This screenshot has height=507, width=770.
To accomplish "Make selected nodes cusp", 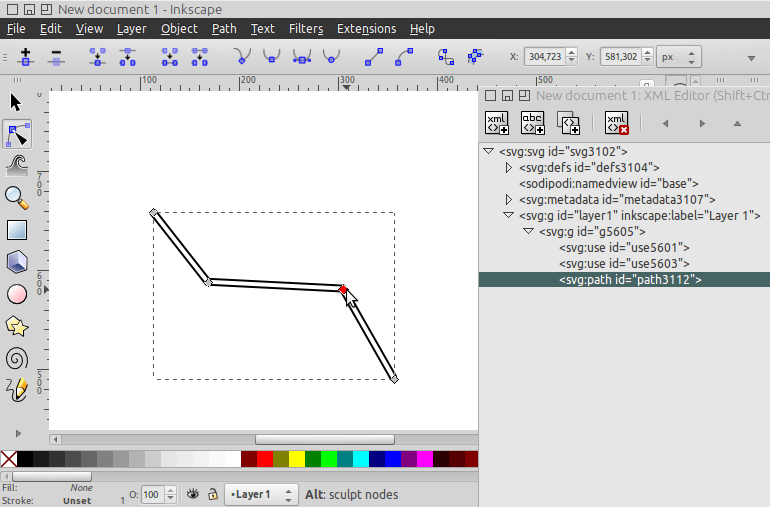I will coord(242,56).
